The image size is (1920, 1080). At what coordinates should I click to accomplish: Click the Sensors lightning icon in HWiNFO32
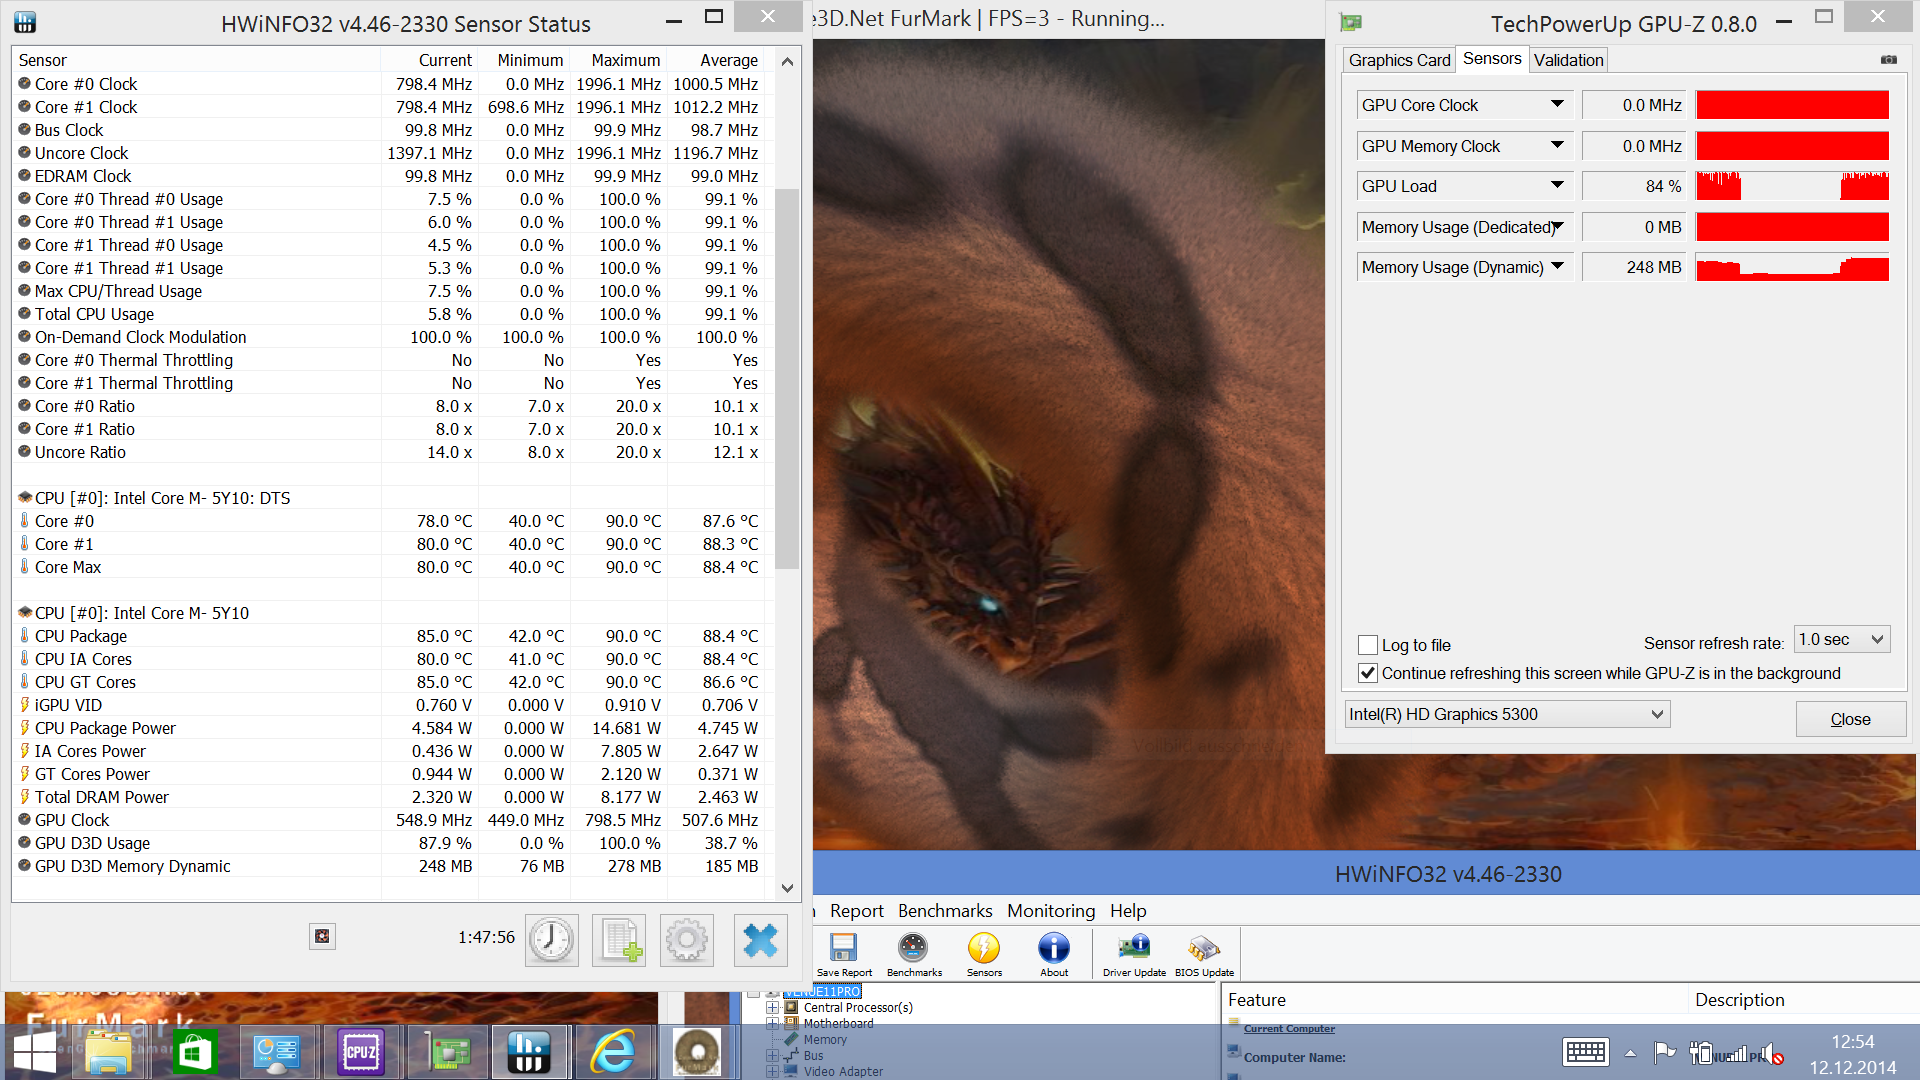click(984, 948)
